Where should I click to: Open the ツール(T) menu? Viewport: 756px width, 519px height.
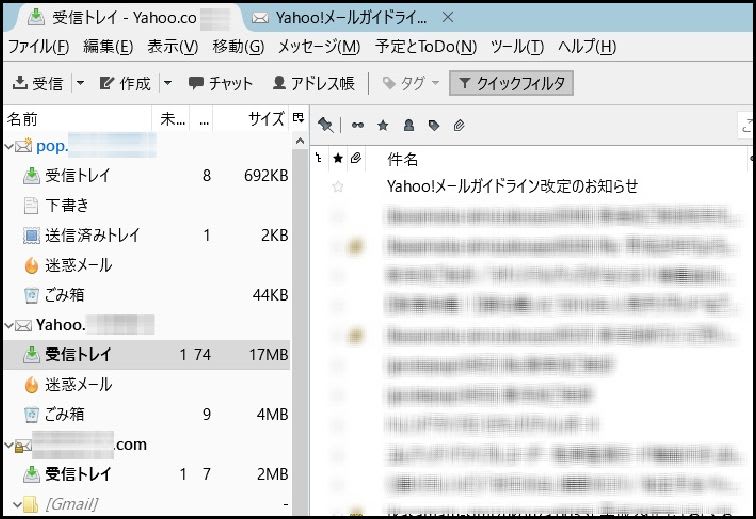pos(517,46)
